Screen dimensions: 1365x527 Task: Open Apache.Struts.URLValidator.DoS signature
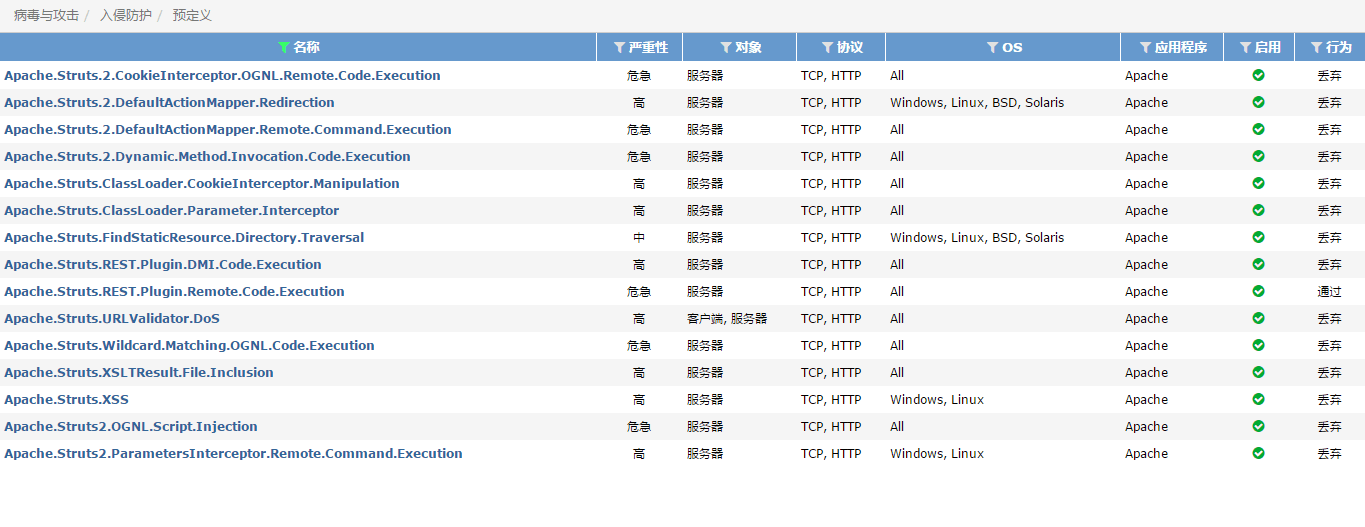pyautogui.click(x=112, y=318)
